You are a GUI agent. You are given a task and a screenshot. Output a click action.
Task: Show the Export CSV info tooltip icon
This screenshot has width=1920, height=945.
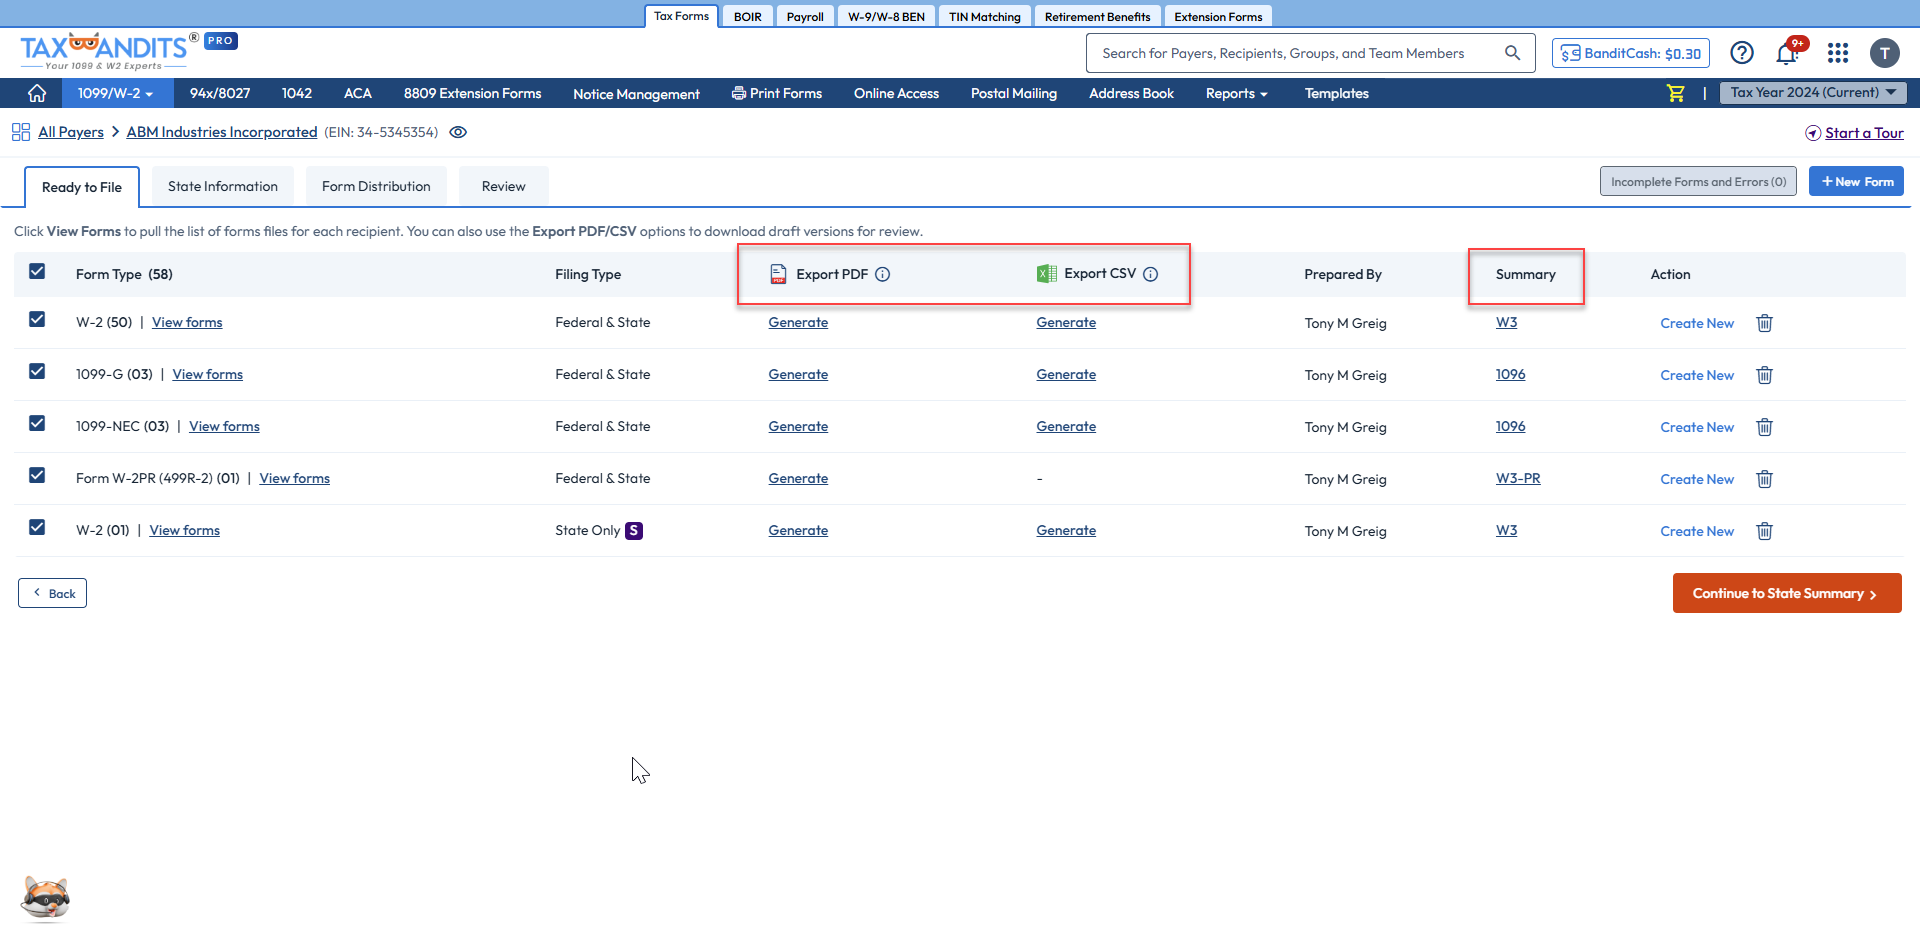point(1151,274)
